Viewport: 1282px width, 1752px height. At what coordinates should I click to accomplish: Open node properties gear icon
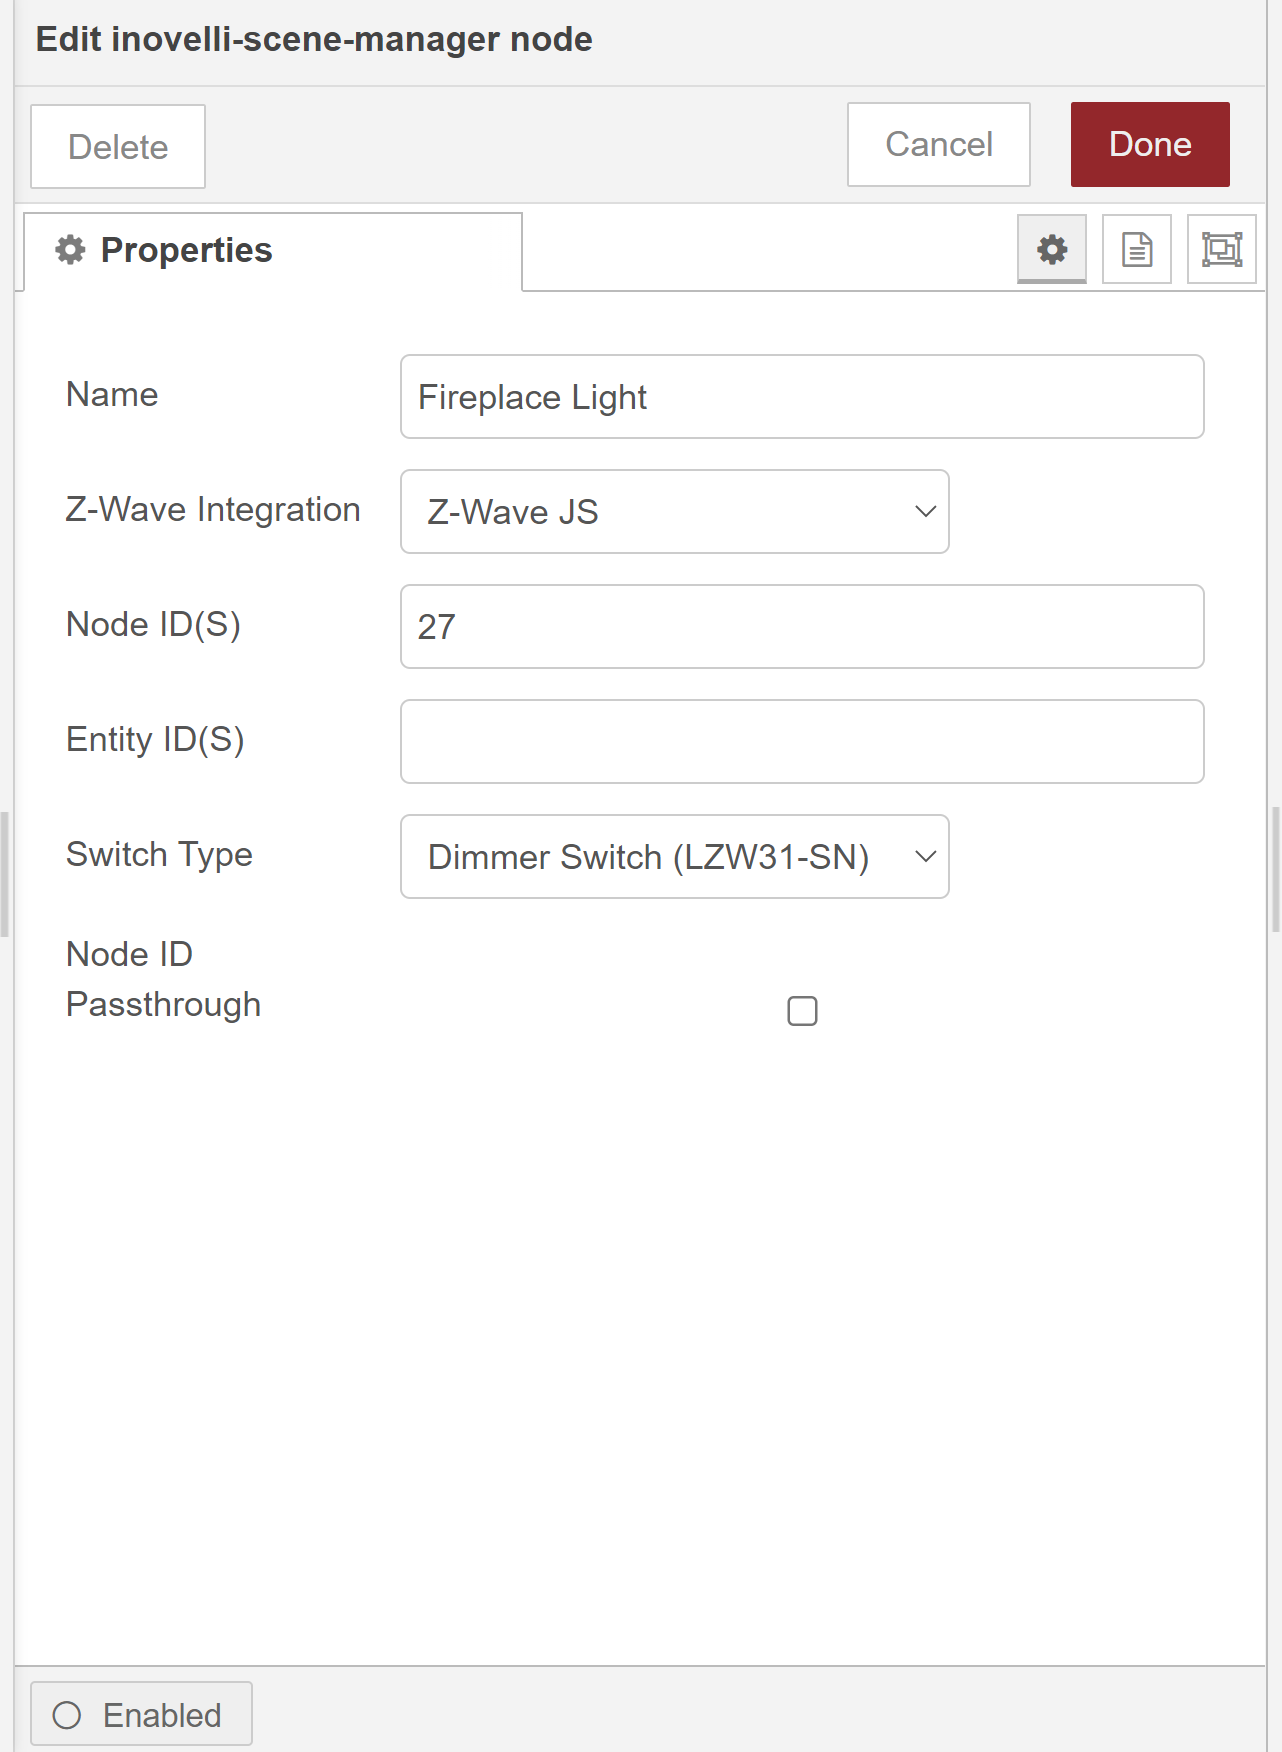[x=1051, y=249]
